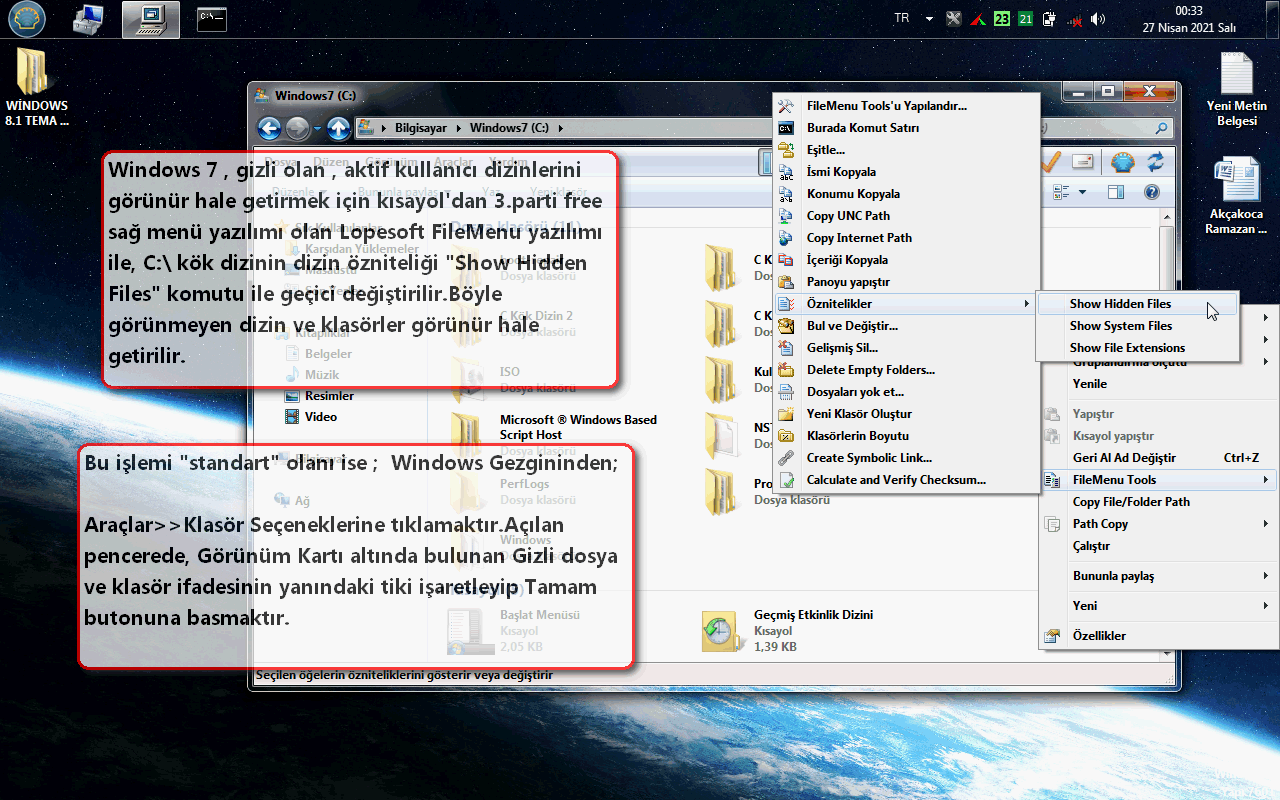
Task: Click the taskbar icon next to Start orb
Action: point(88,19)
